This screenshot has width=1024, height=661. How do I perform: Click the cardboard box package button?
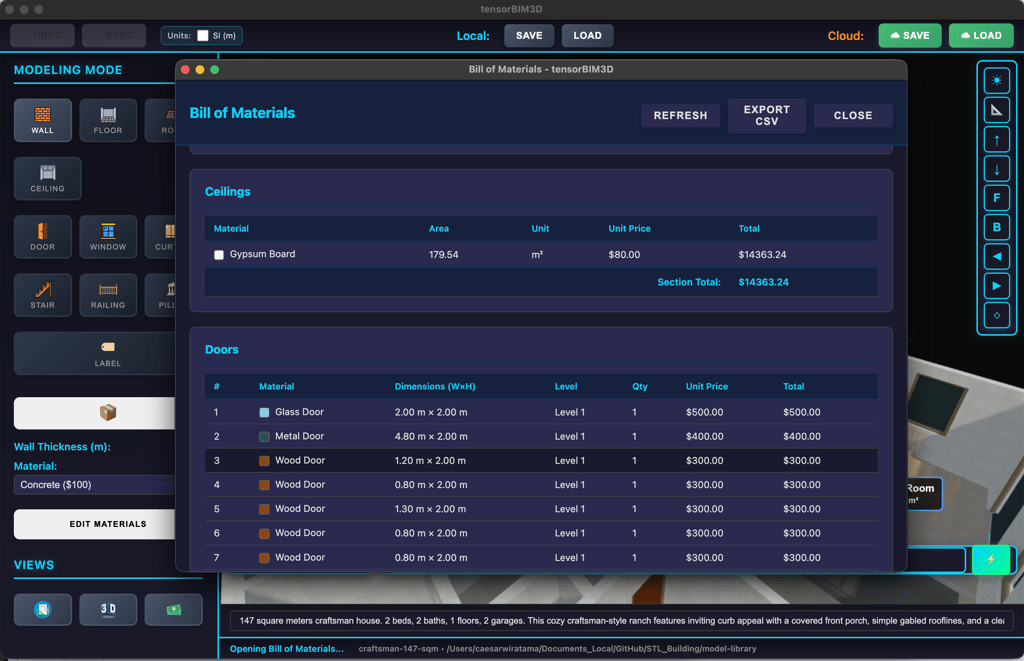pos(95,413)
